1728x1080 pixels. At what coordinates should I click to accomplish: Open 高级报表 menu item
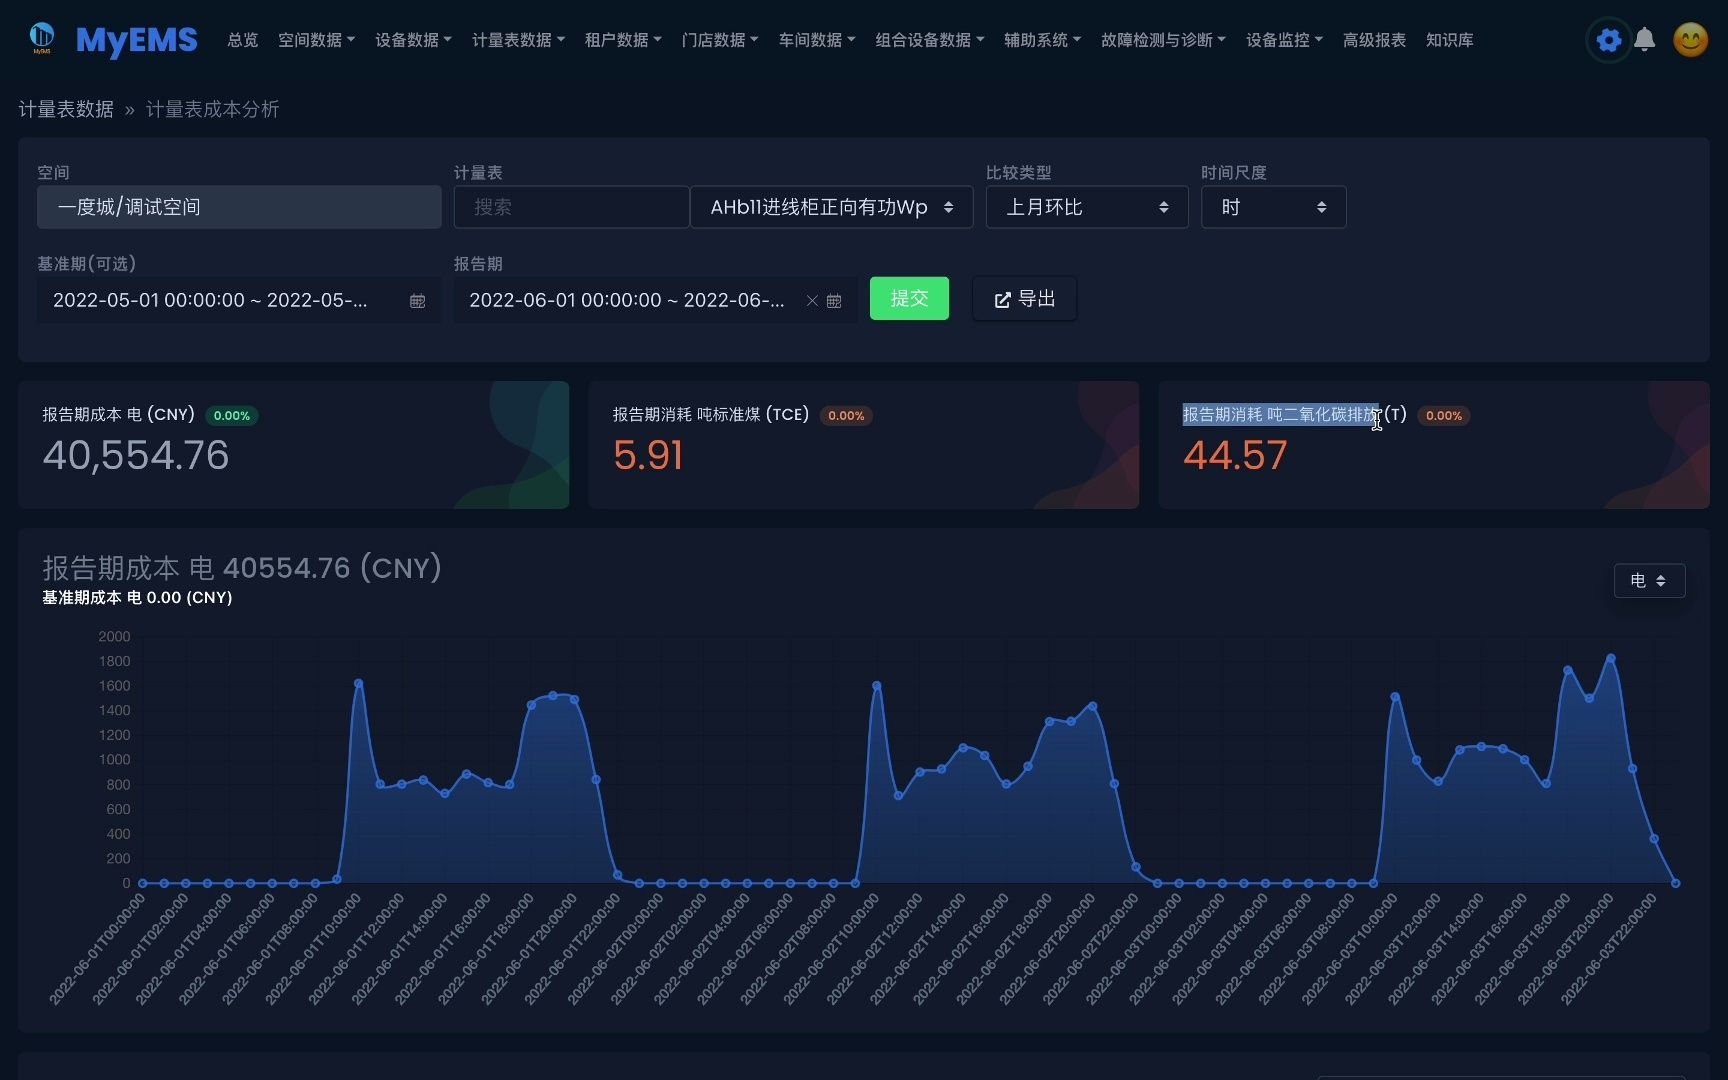pos(1374,40)
